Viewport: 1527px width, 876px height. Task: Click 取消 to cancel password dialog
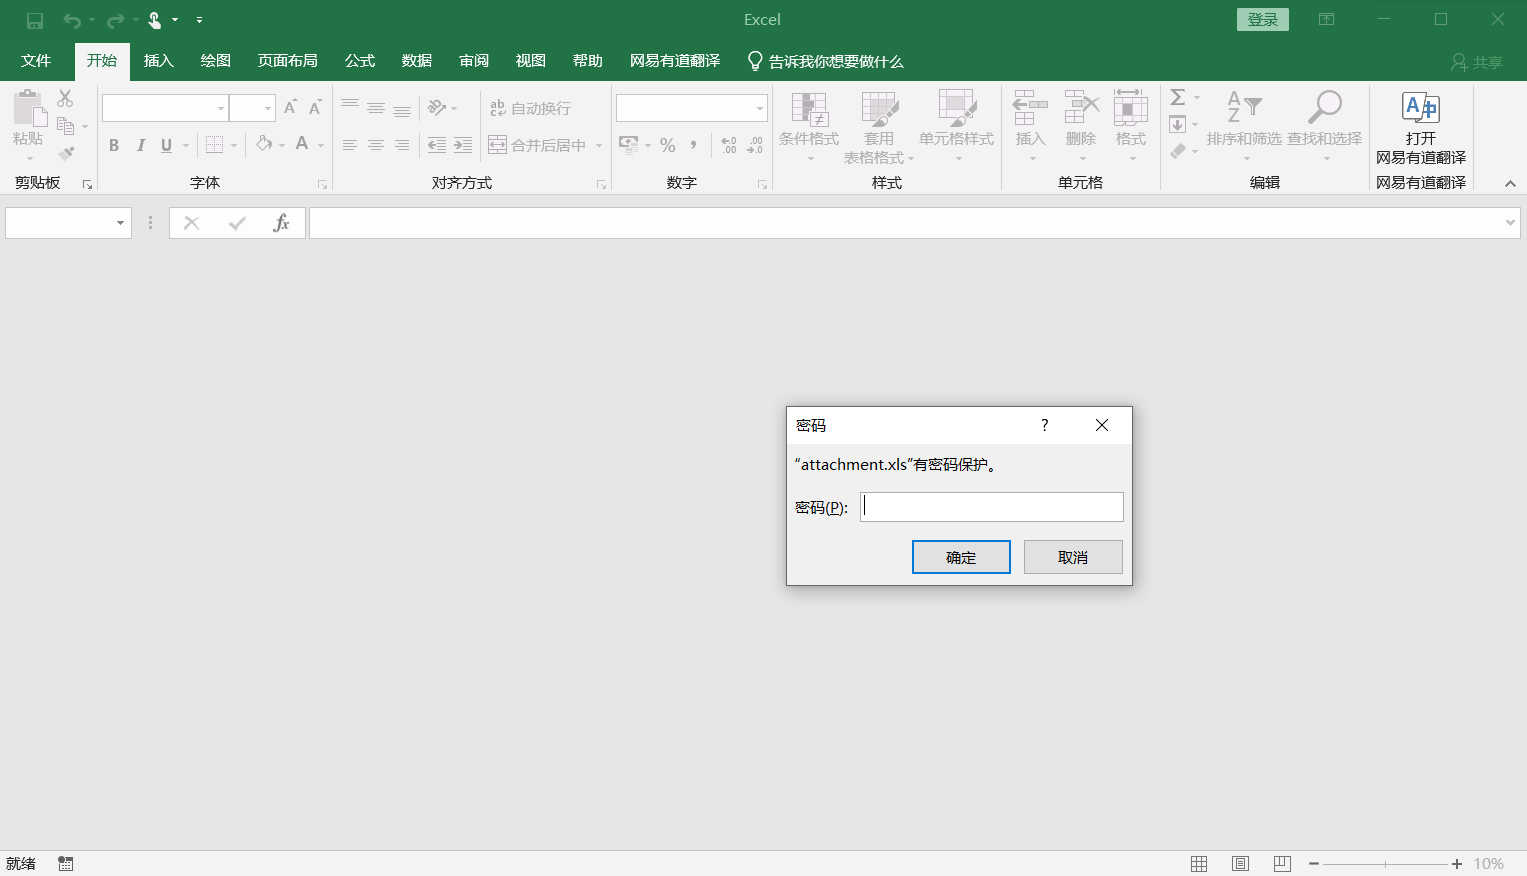(1073, 557)
